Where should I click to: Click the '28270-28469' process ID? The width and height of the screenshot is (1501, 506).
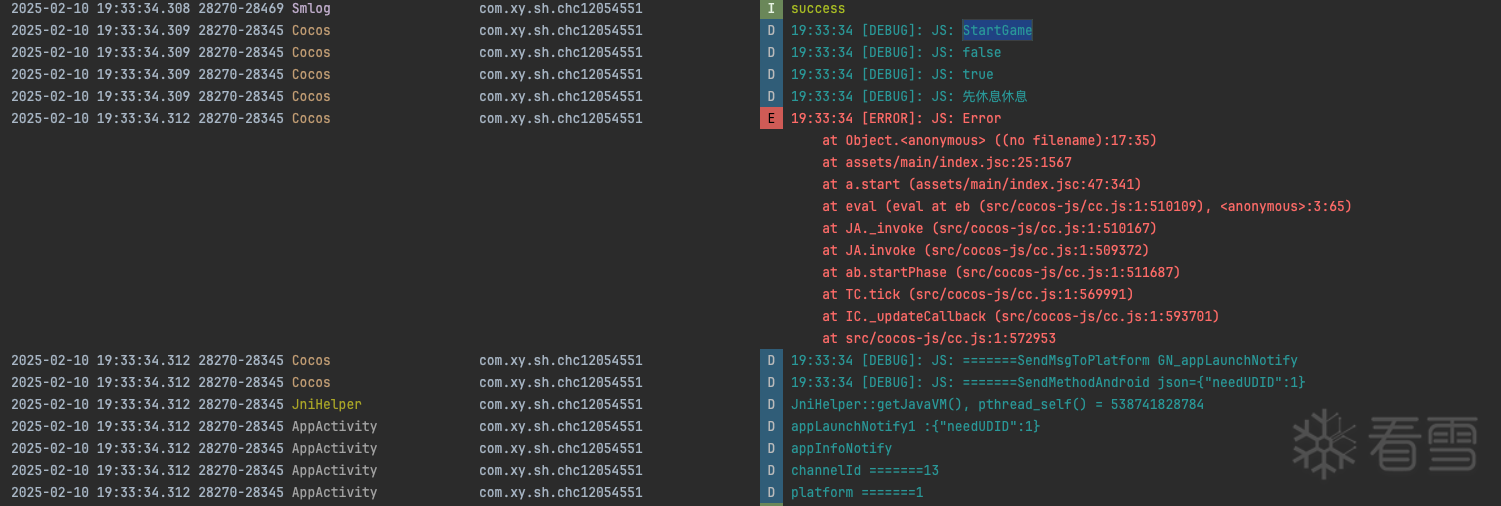point(241,8)
